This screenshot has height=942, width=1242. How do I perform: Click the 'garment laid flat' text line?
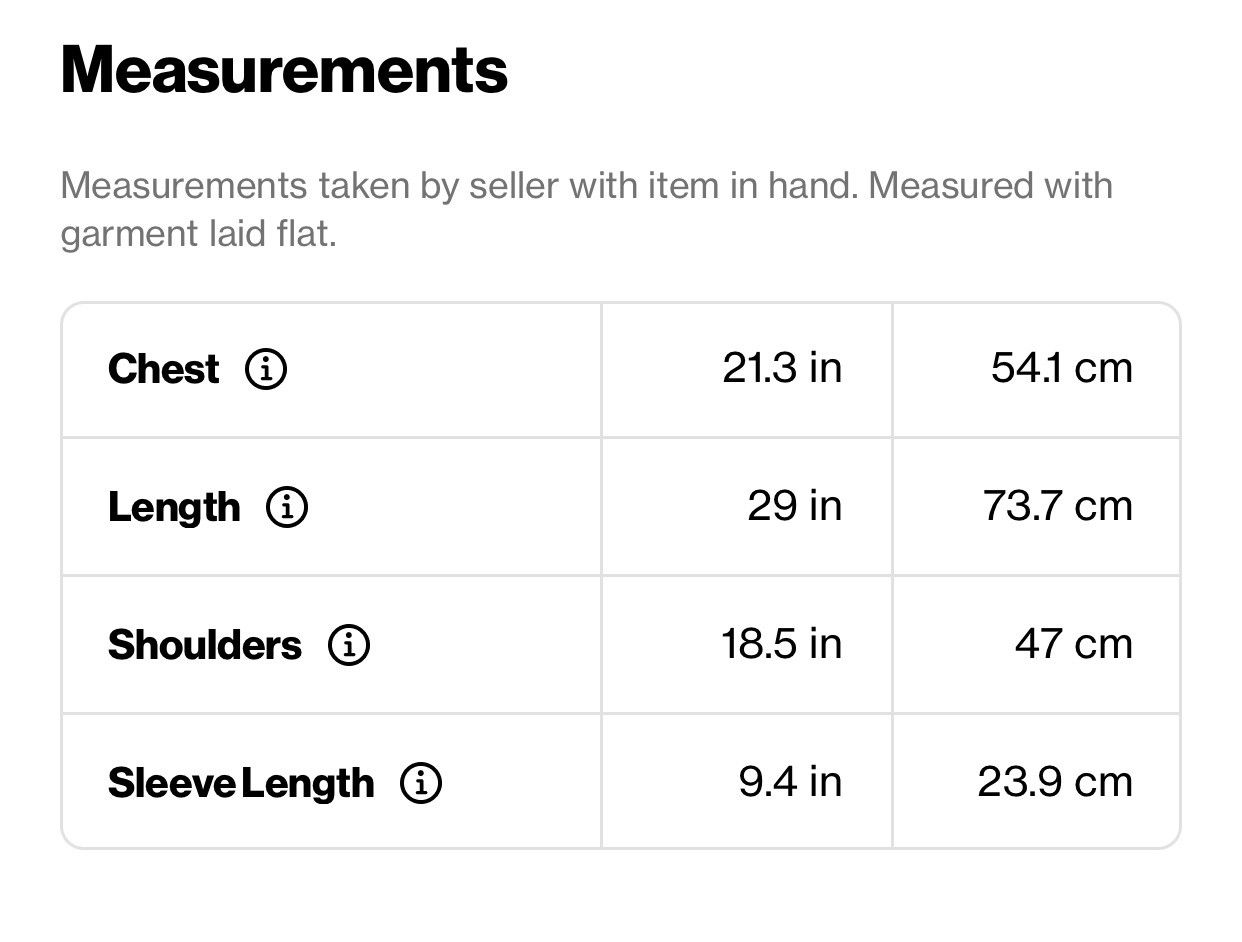pos(199,234)
